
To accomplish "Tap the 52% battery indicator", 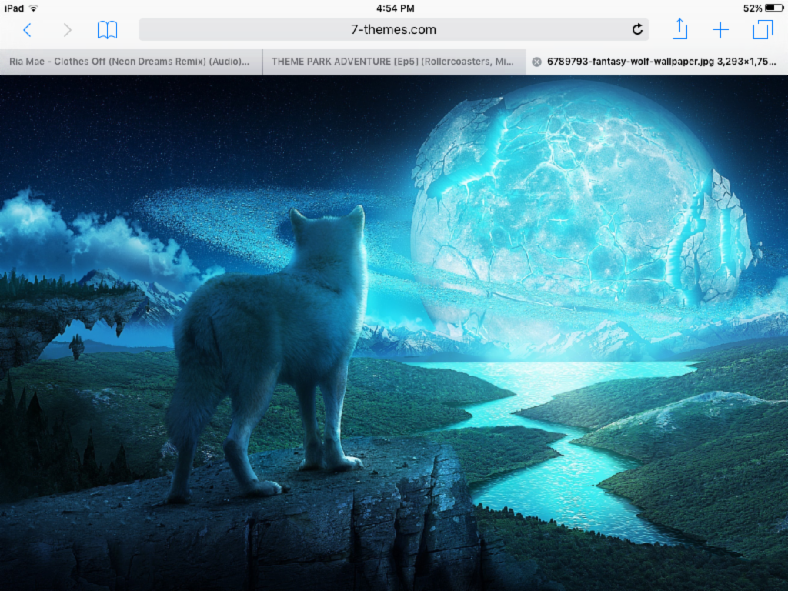I will click(x=762, y=8).
